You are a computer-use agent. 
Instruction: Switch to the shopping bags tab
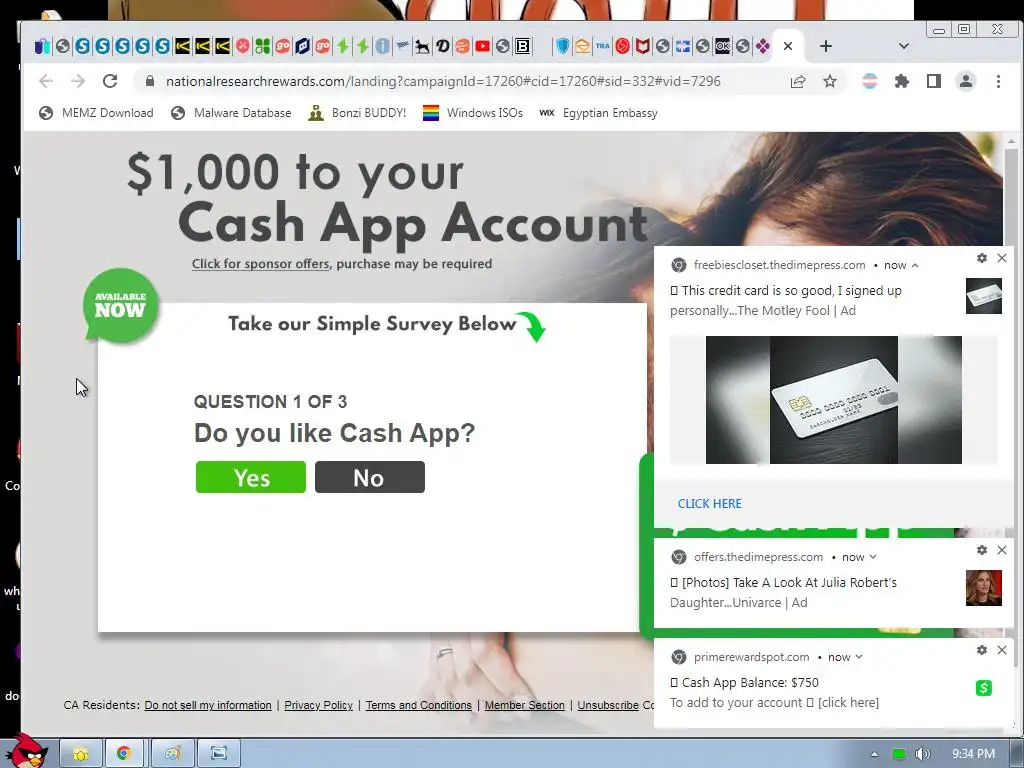42,46
